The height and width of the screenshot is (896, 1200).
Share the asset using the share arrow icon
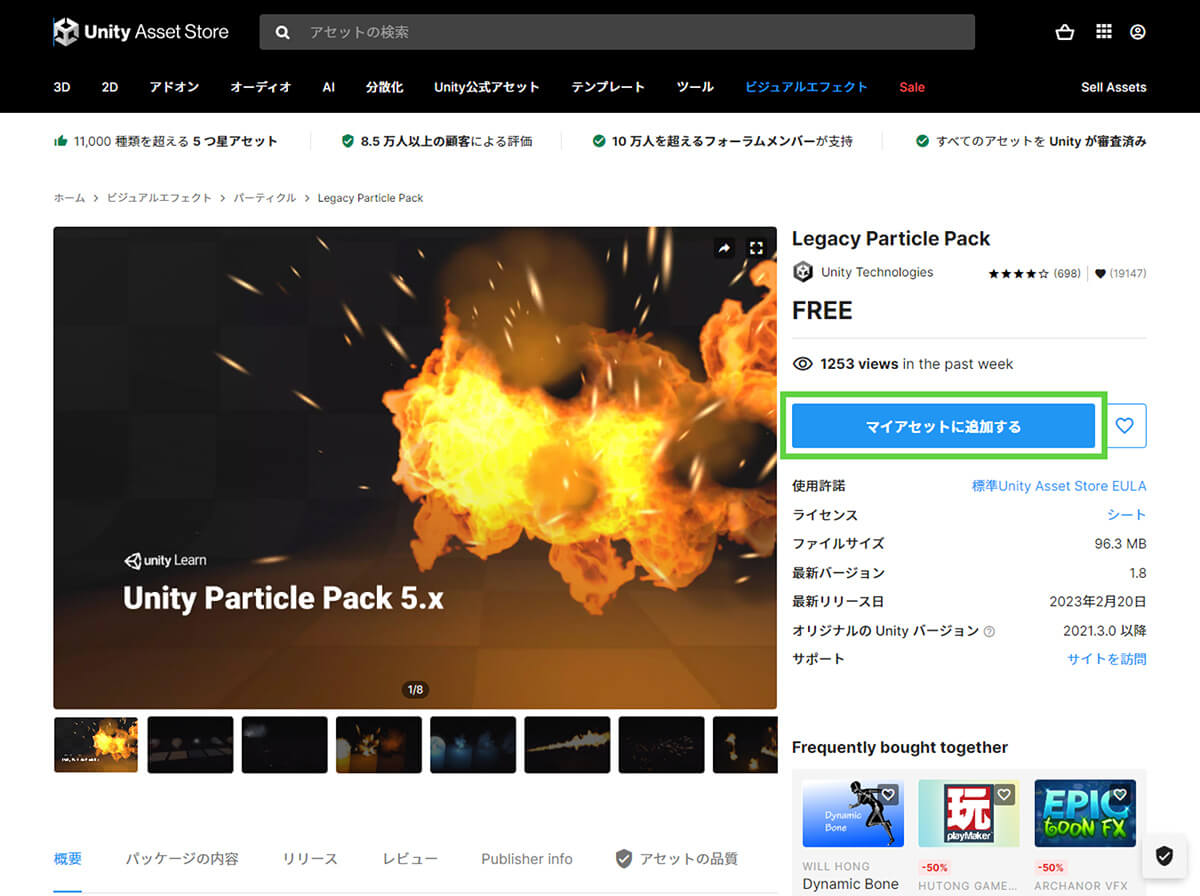coord(724,248)
